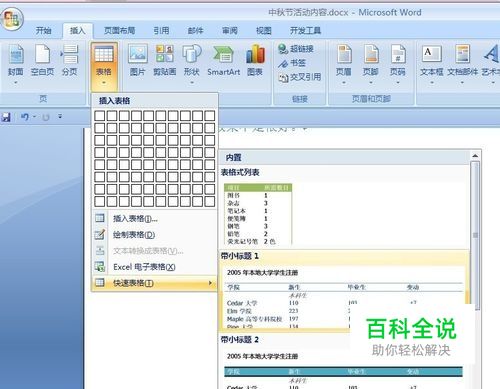Insert a cross-reference (交叉引用)
This screenshot has width=500, height=389.
[300, 77]
